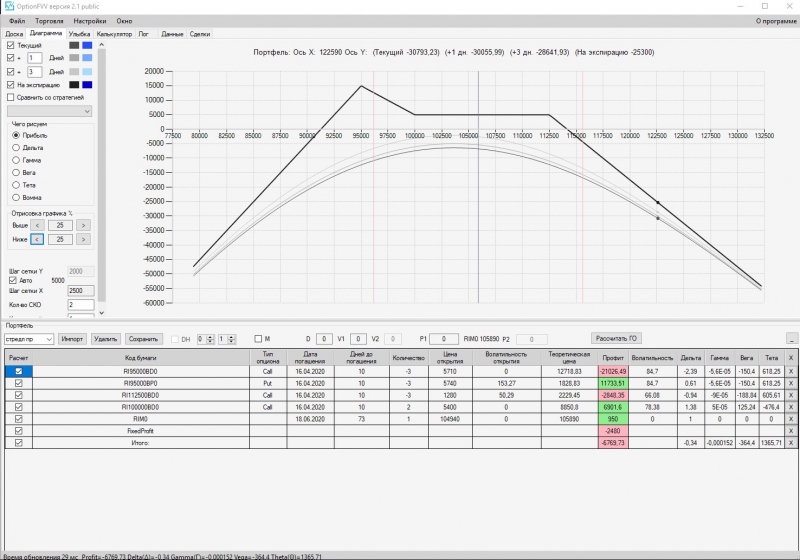Pick the blue swatch for Текущий curve
The image size is (800, 560).
[87, 45]
